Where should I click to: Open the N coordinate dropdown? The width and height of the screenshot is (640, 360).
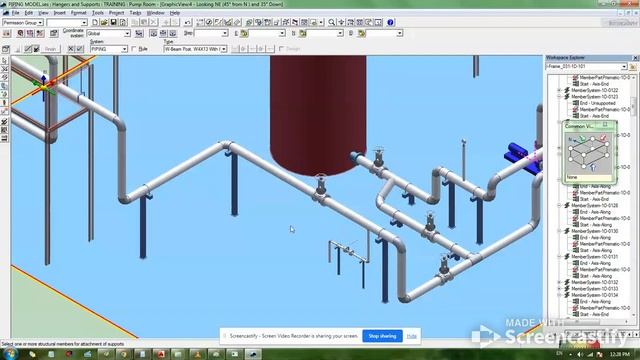point(340,33)
